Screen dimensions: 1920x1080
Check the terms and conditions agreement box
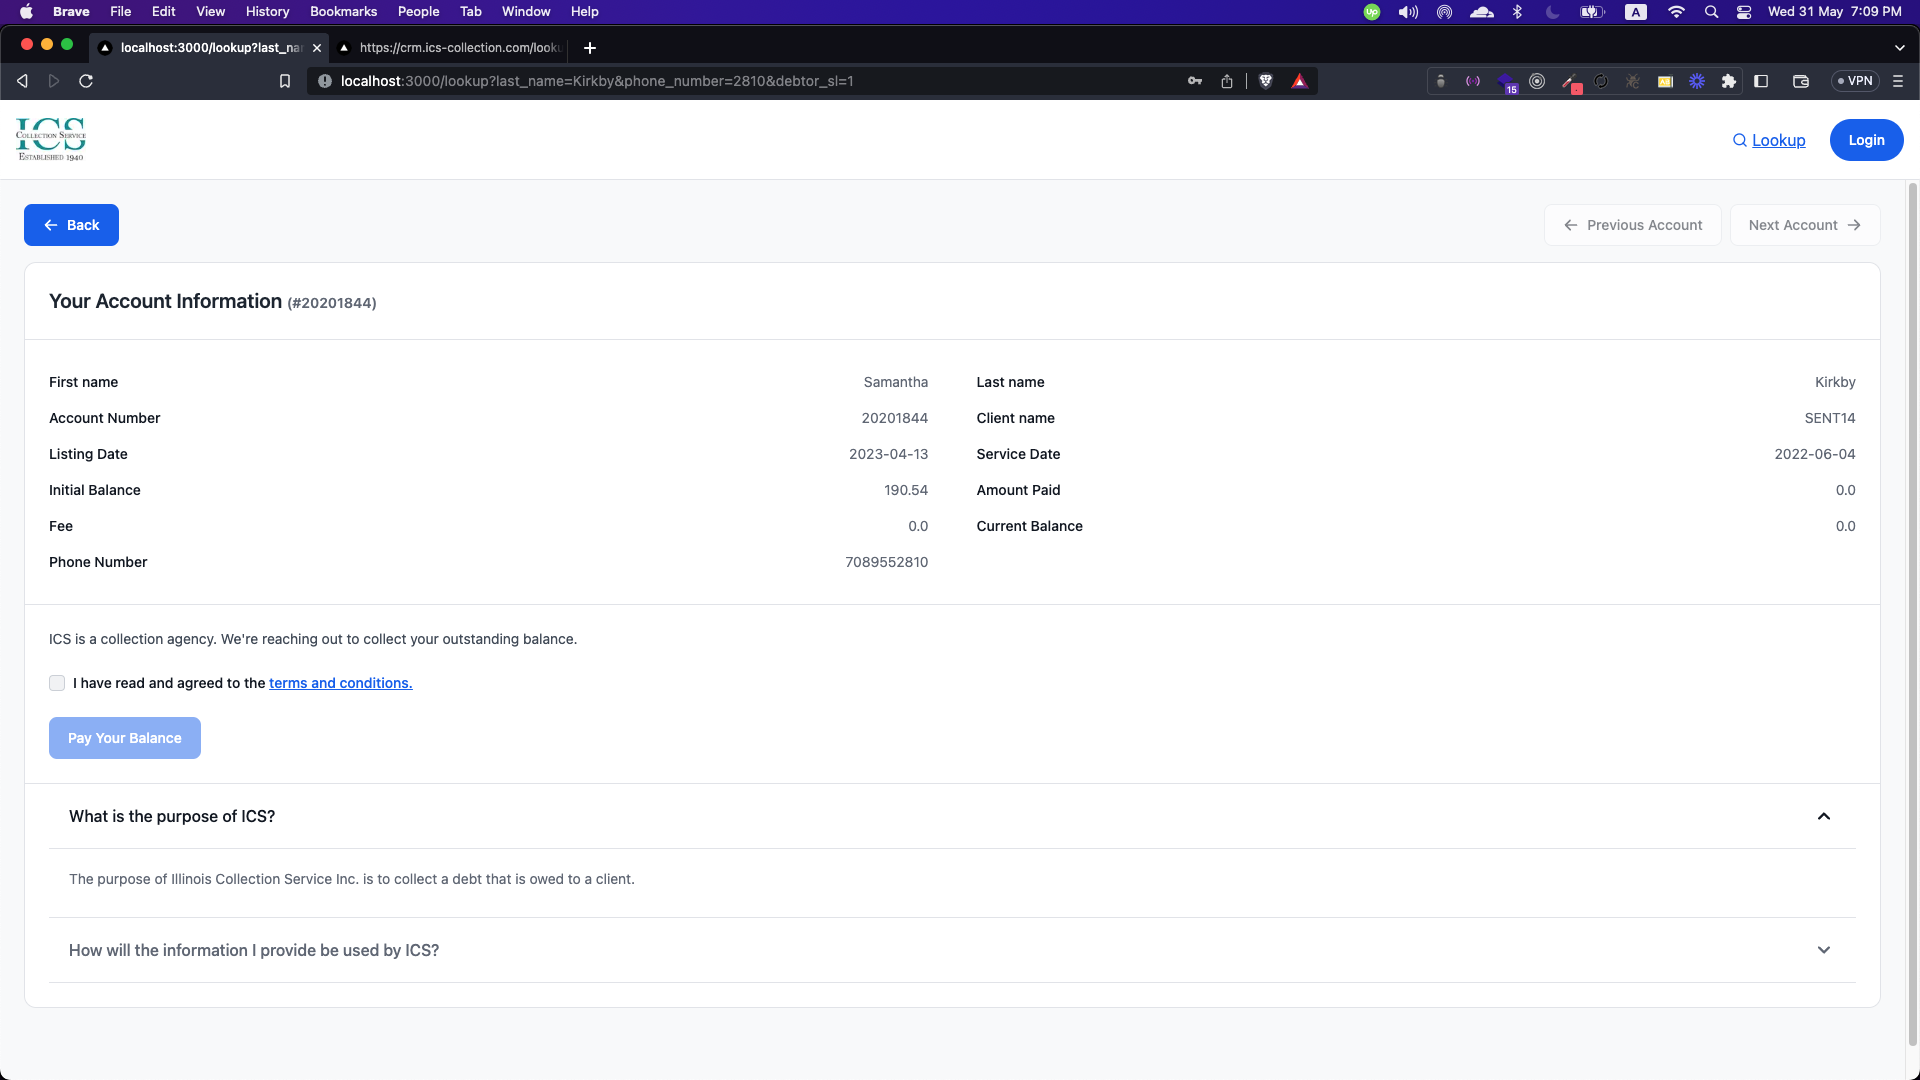tap(57, 683)
